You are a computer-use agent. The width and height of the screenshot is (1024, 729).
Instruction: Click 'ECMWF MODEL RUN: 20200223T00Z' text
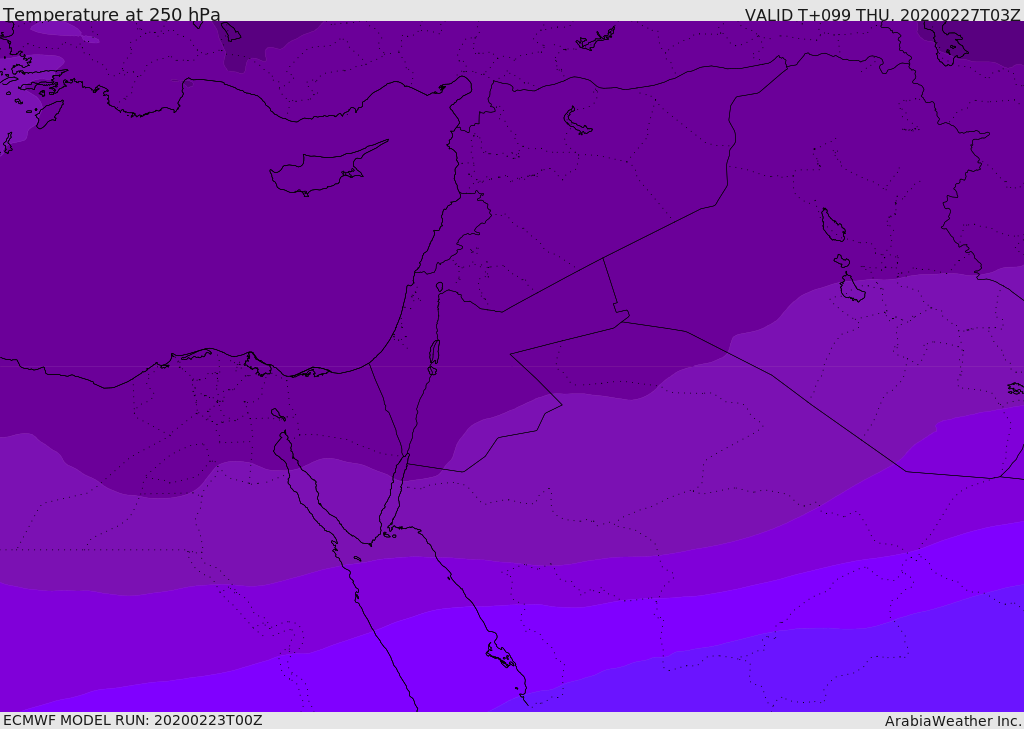pyautogui.click(x=133, y=721)
